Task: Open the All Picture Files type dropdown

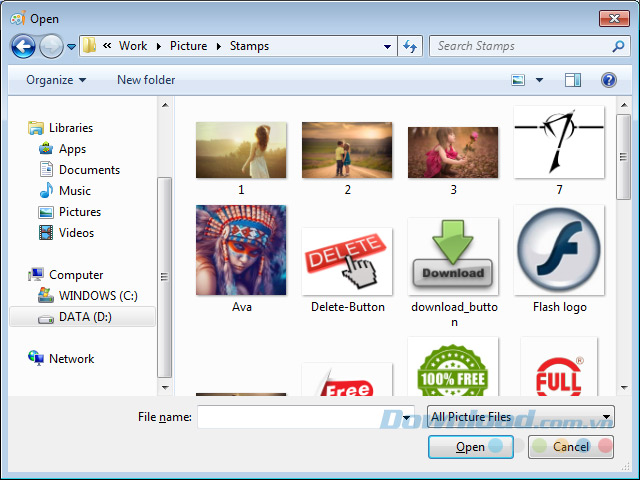Action: click(x=520, y=417)
